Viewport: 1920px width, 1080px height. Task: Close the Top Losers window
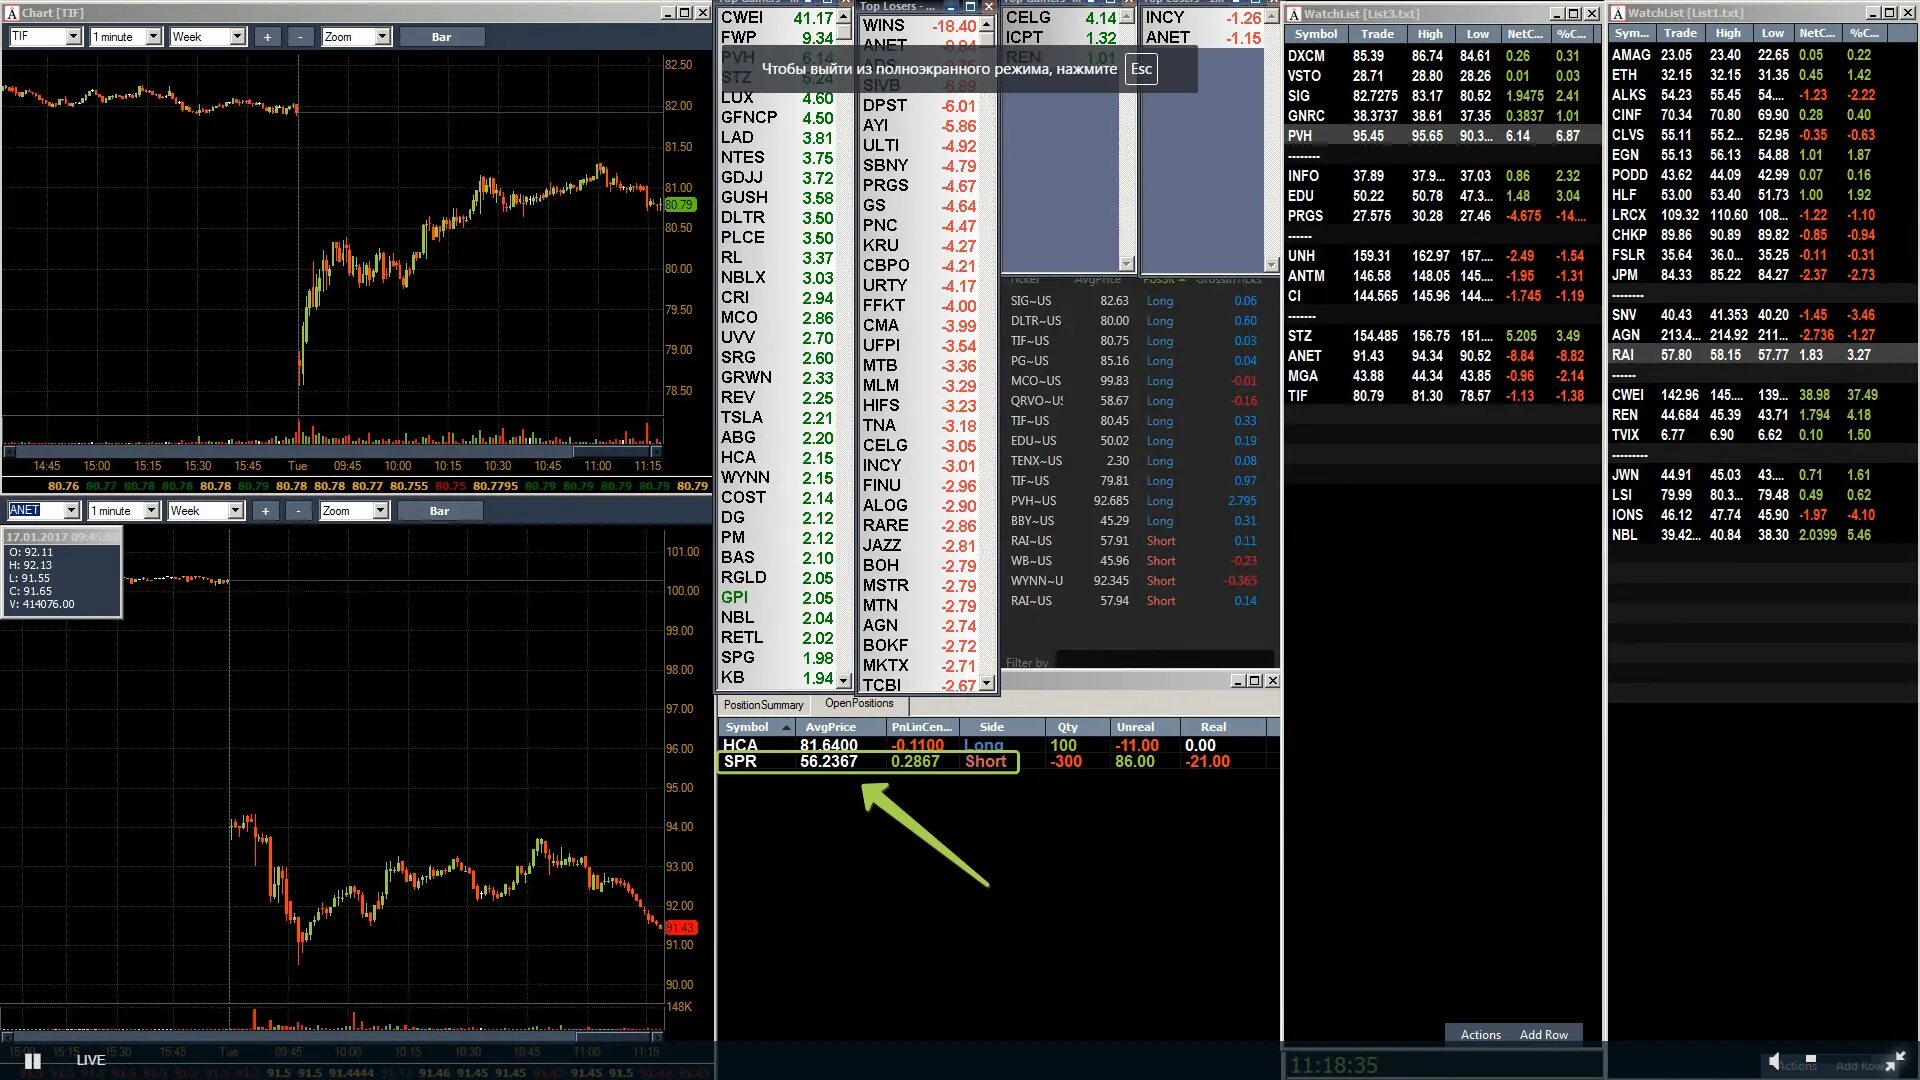click(988, 6)
